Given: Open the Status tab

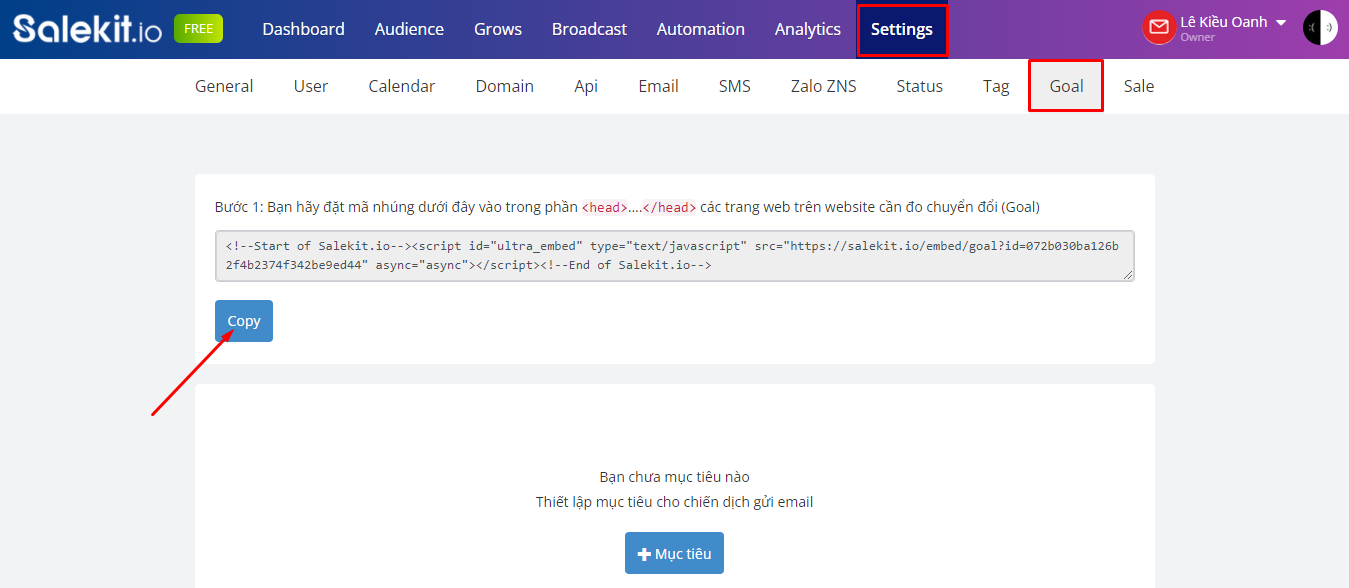Looking at the screenshot, I should pyautogui.click(x=920, y=86).
